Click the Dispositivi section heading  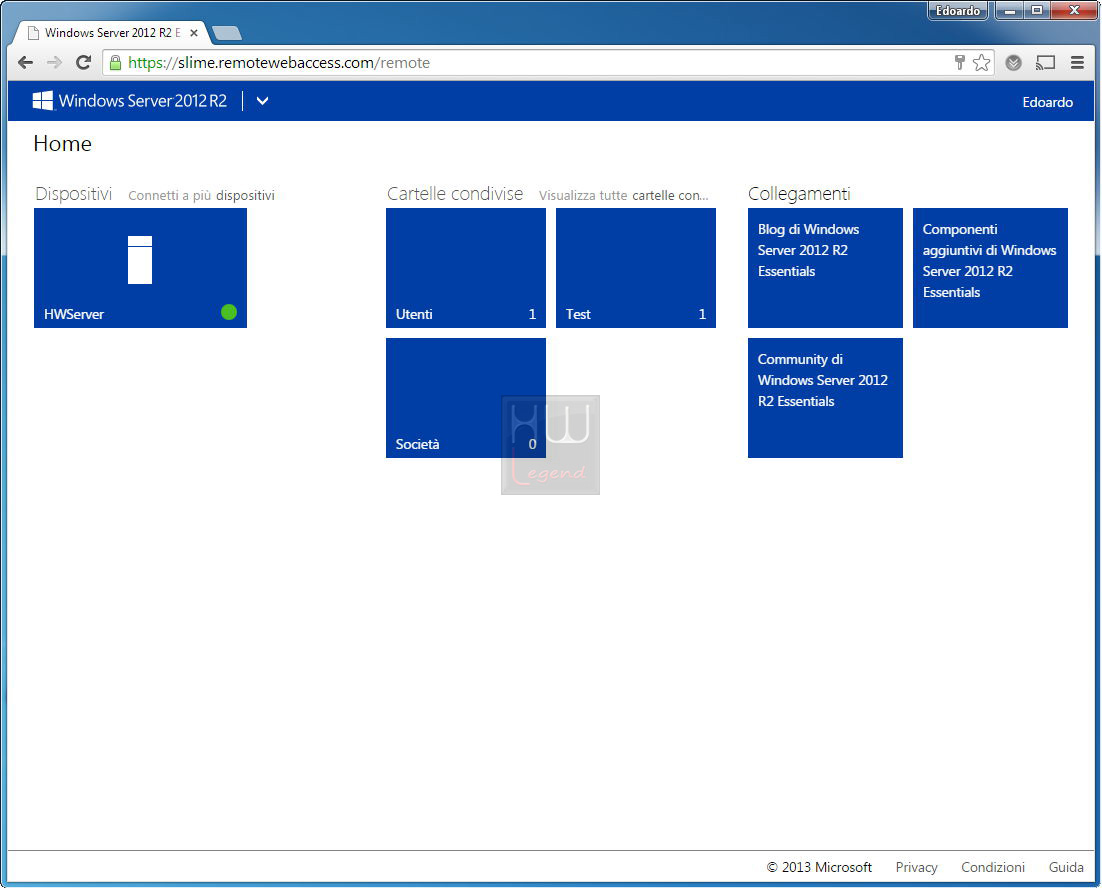click(x=74, y=194)
